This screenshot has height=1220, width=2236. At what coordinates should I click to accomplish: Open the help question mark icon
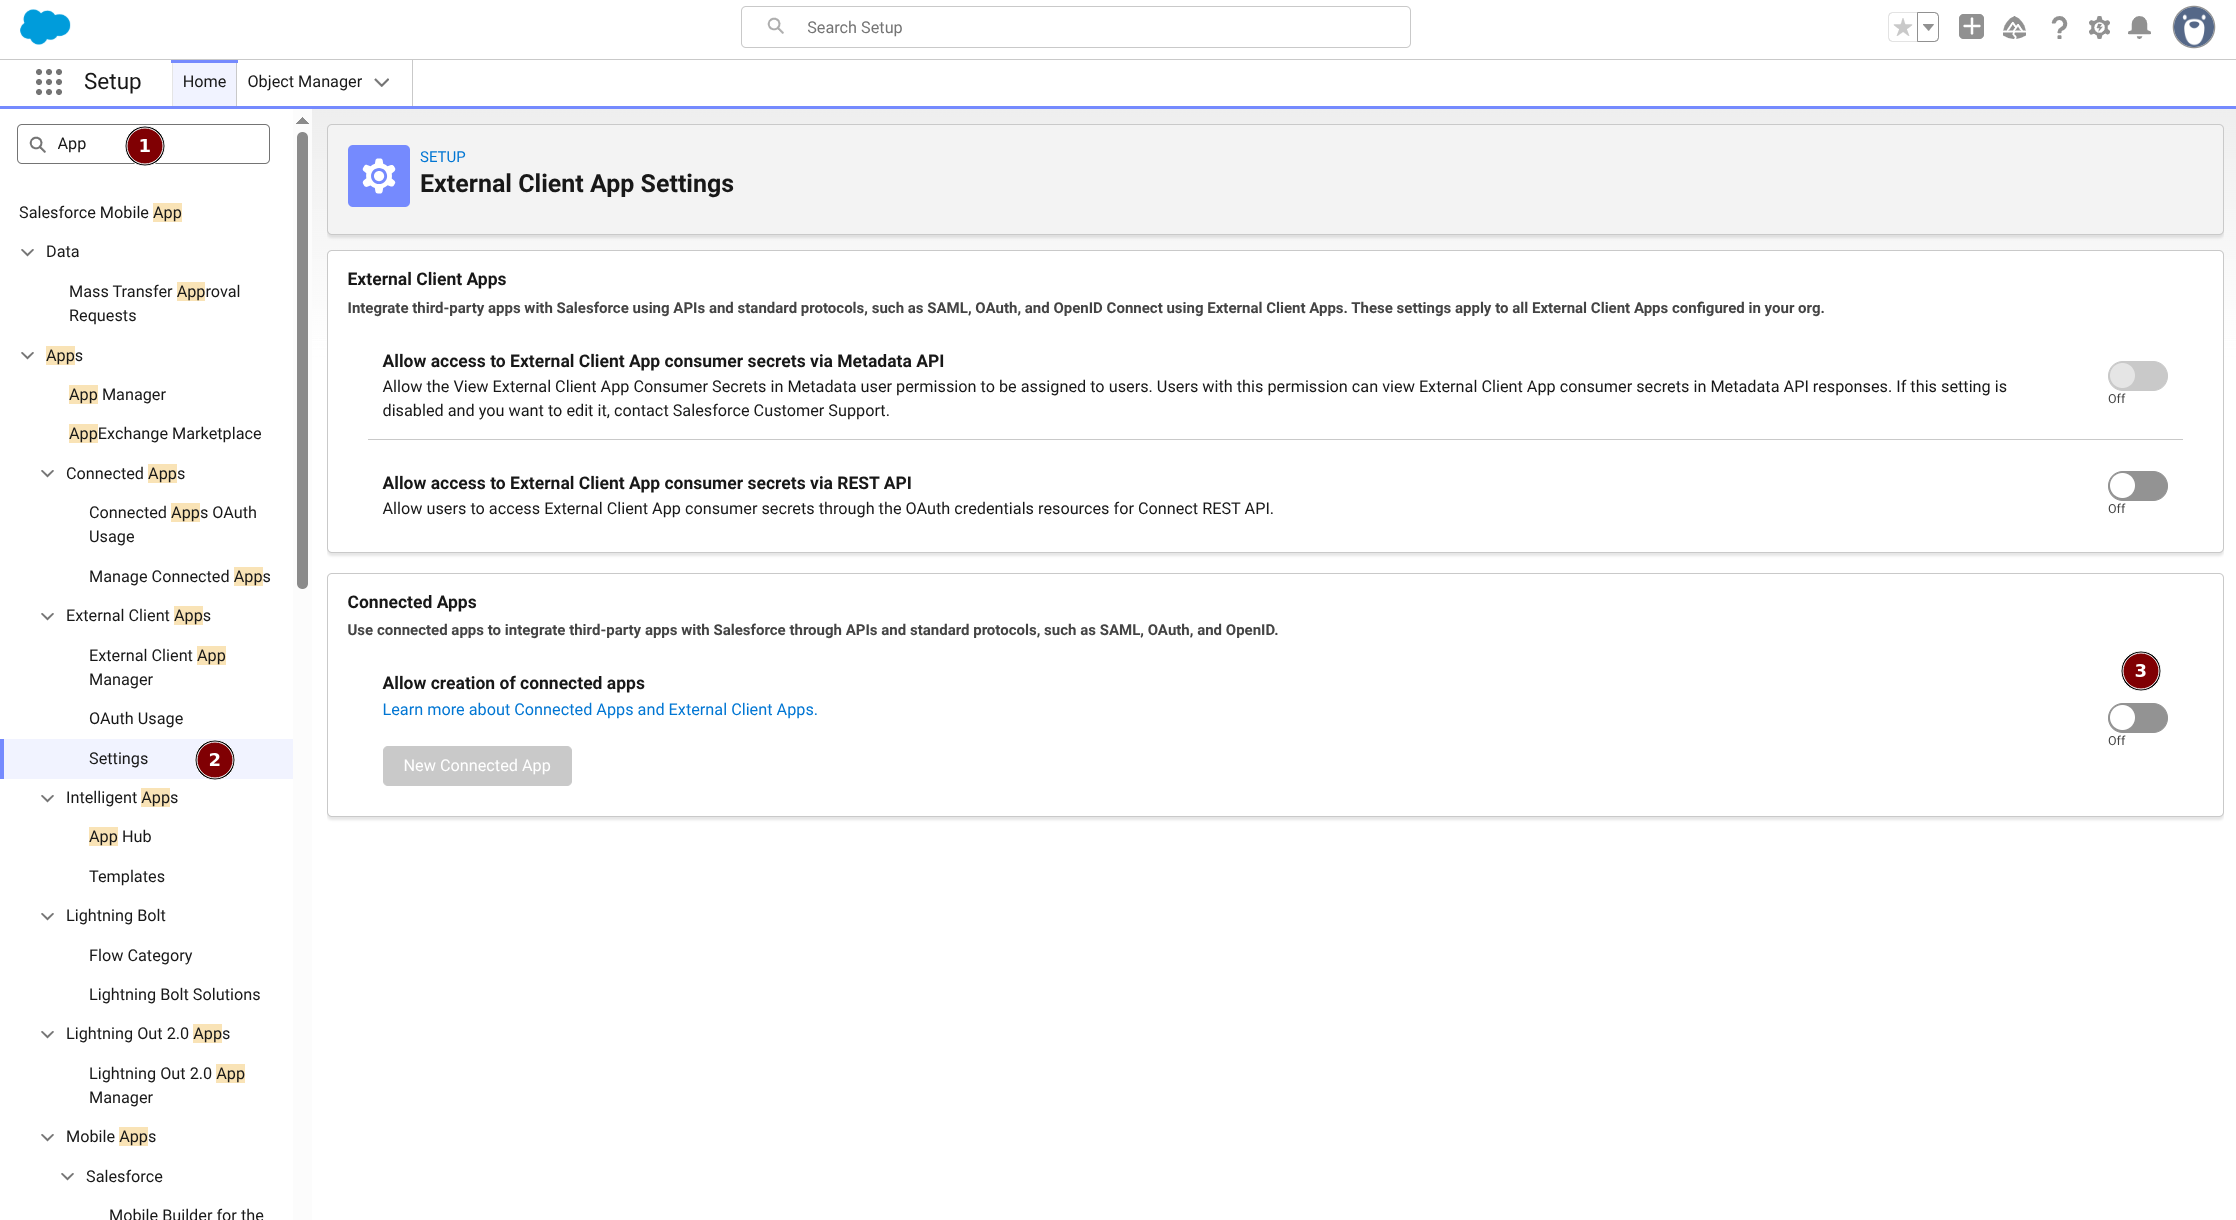click(x=2058, y=28)
